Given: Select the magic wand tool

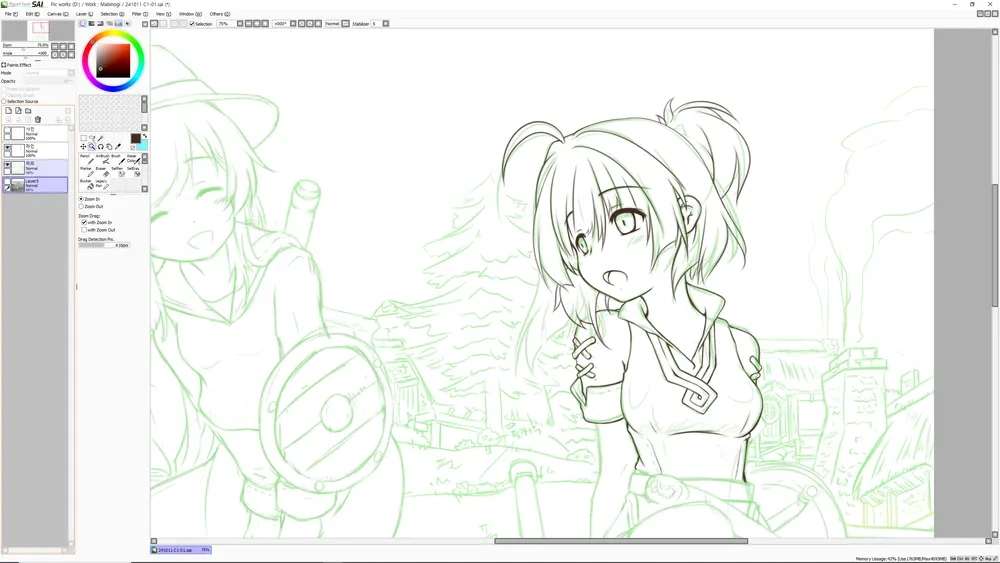Looking at the screenshot, I should 100,138.
